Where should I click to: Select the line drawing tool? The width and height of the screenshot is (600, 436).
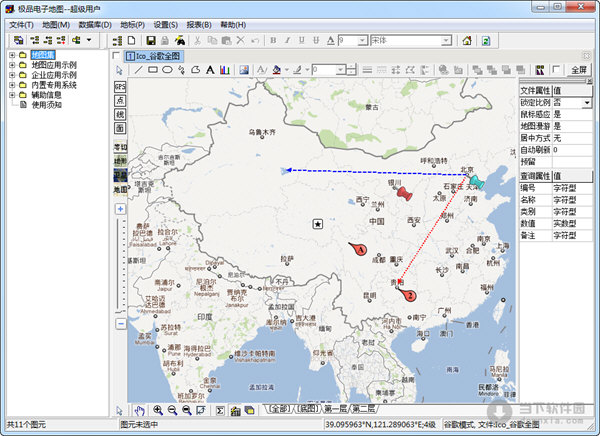point(138,70)
